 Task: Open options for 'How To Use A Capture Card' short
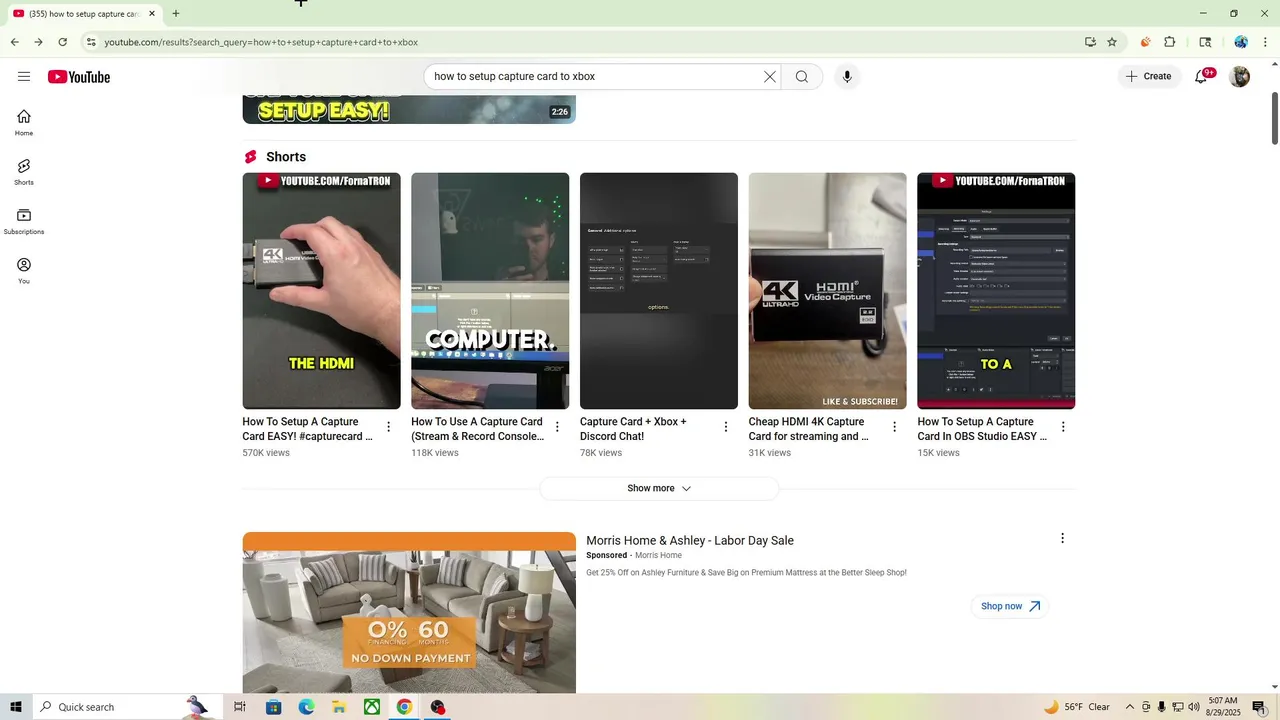tap(557, 427)
